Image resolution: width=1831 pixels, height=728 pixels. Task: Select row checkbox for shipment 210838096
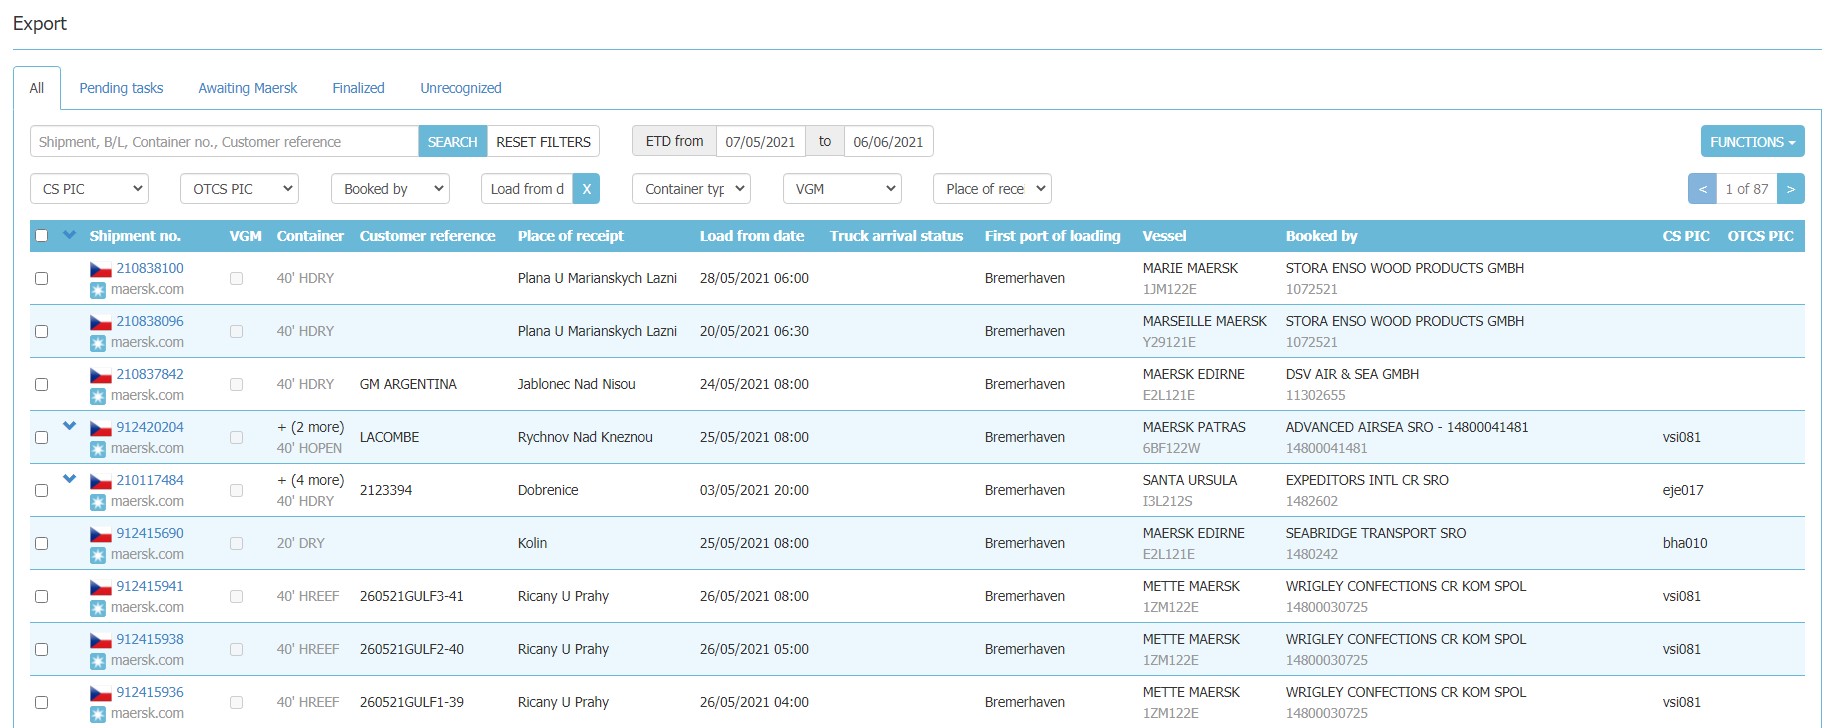click(x=41, y=331)
